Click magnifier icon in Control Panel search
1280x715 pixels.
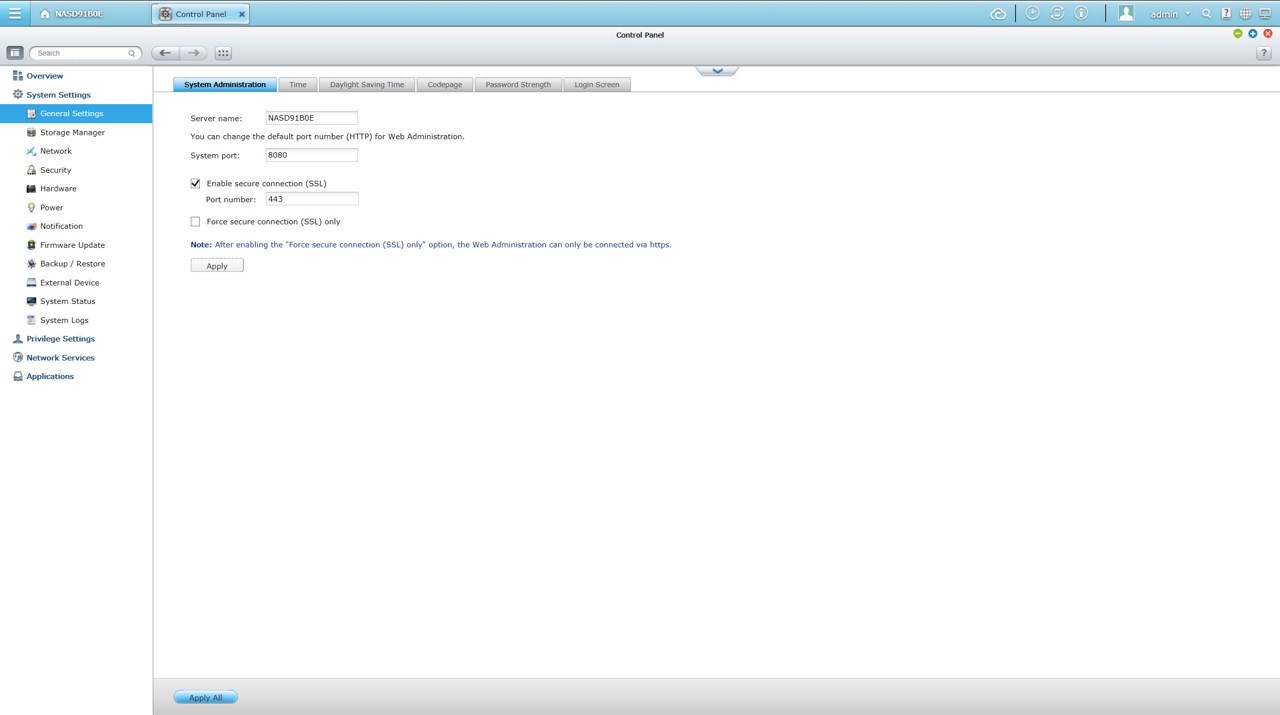(131, 53)
